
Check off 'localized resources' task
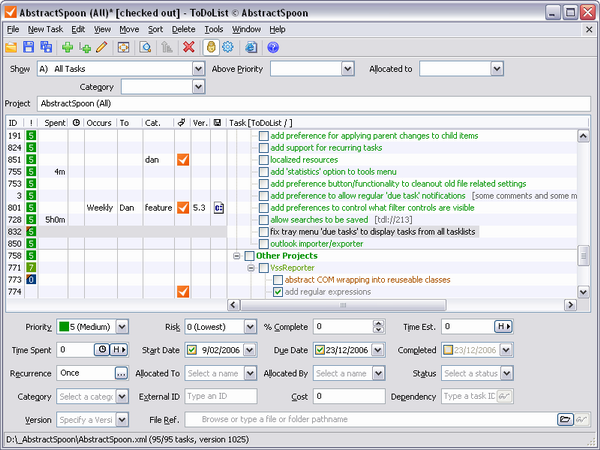[264, 160]
